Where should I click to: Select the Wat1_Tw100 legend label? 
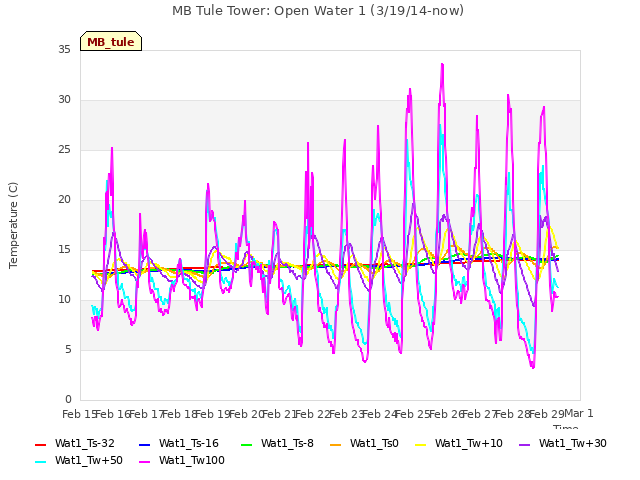point(192,460)
